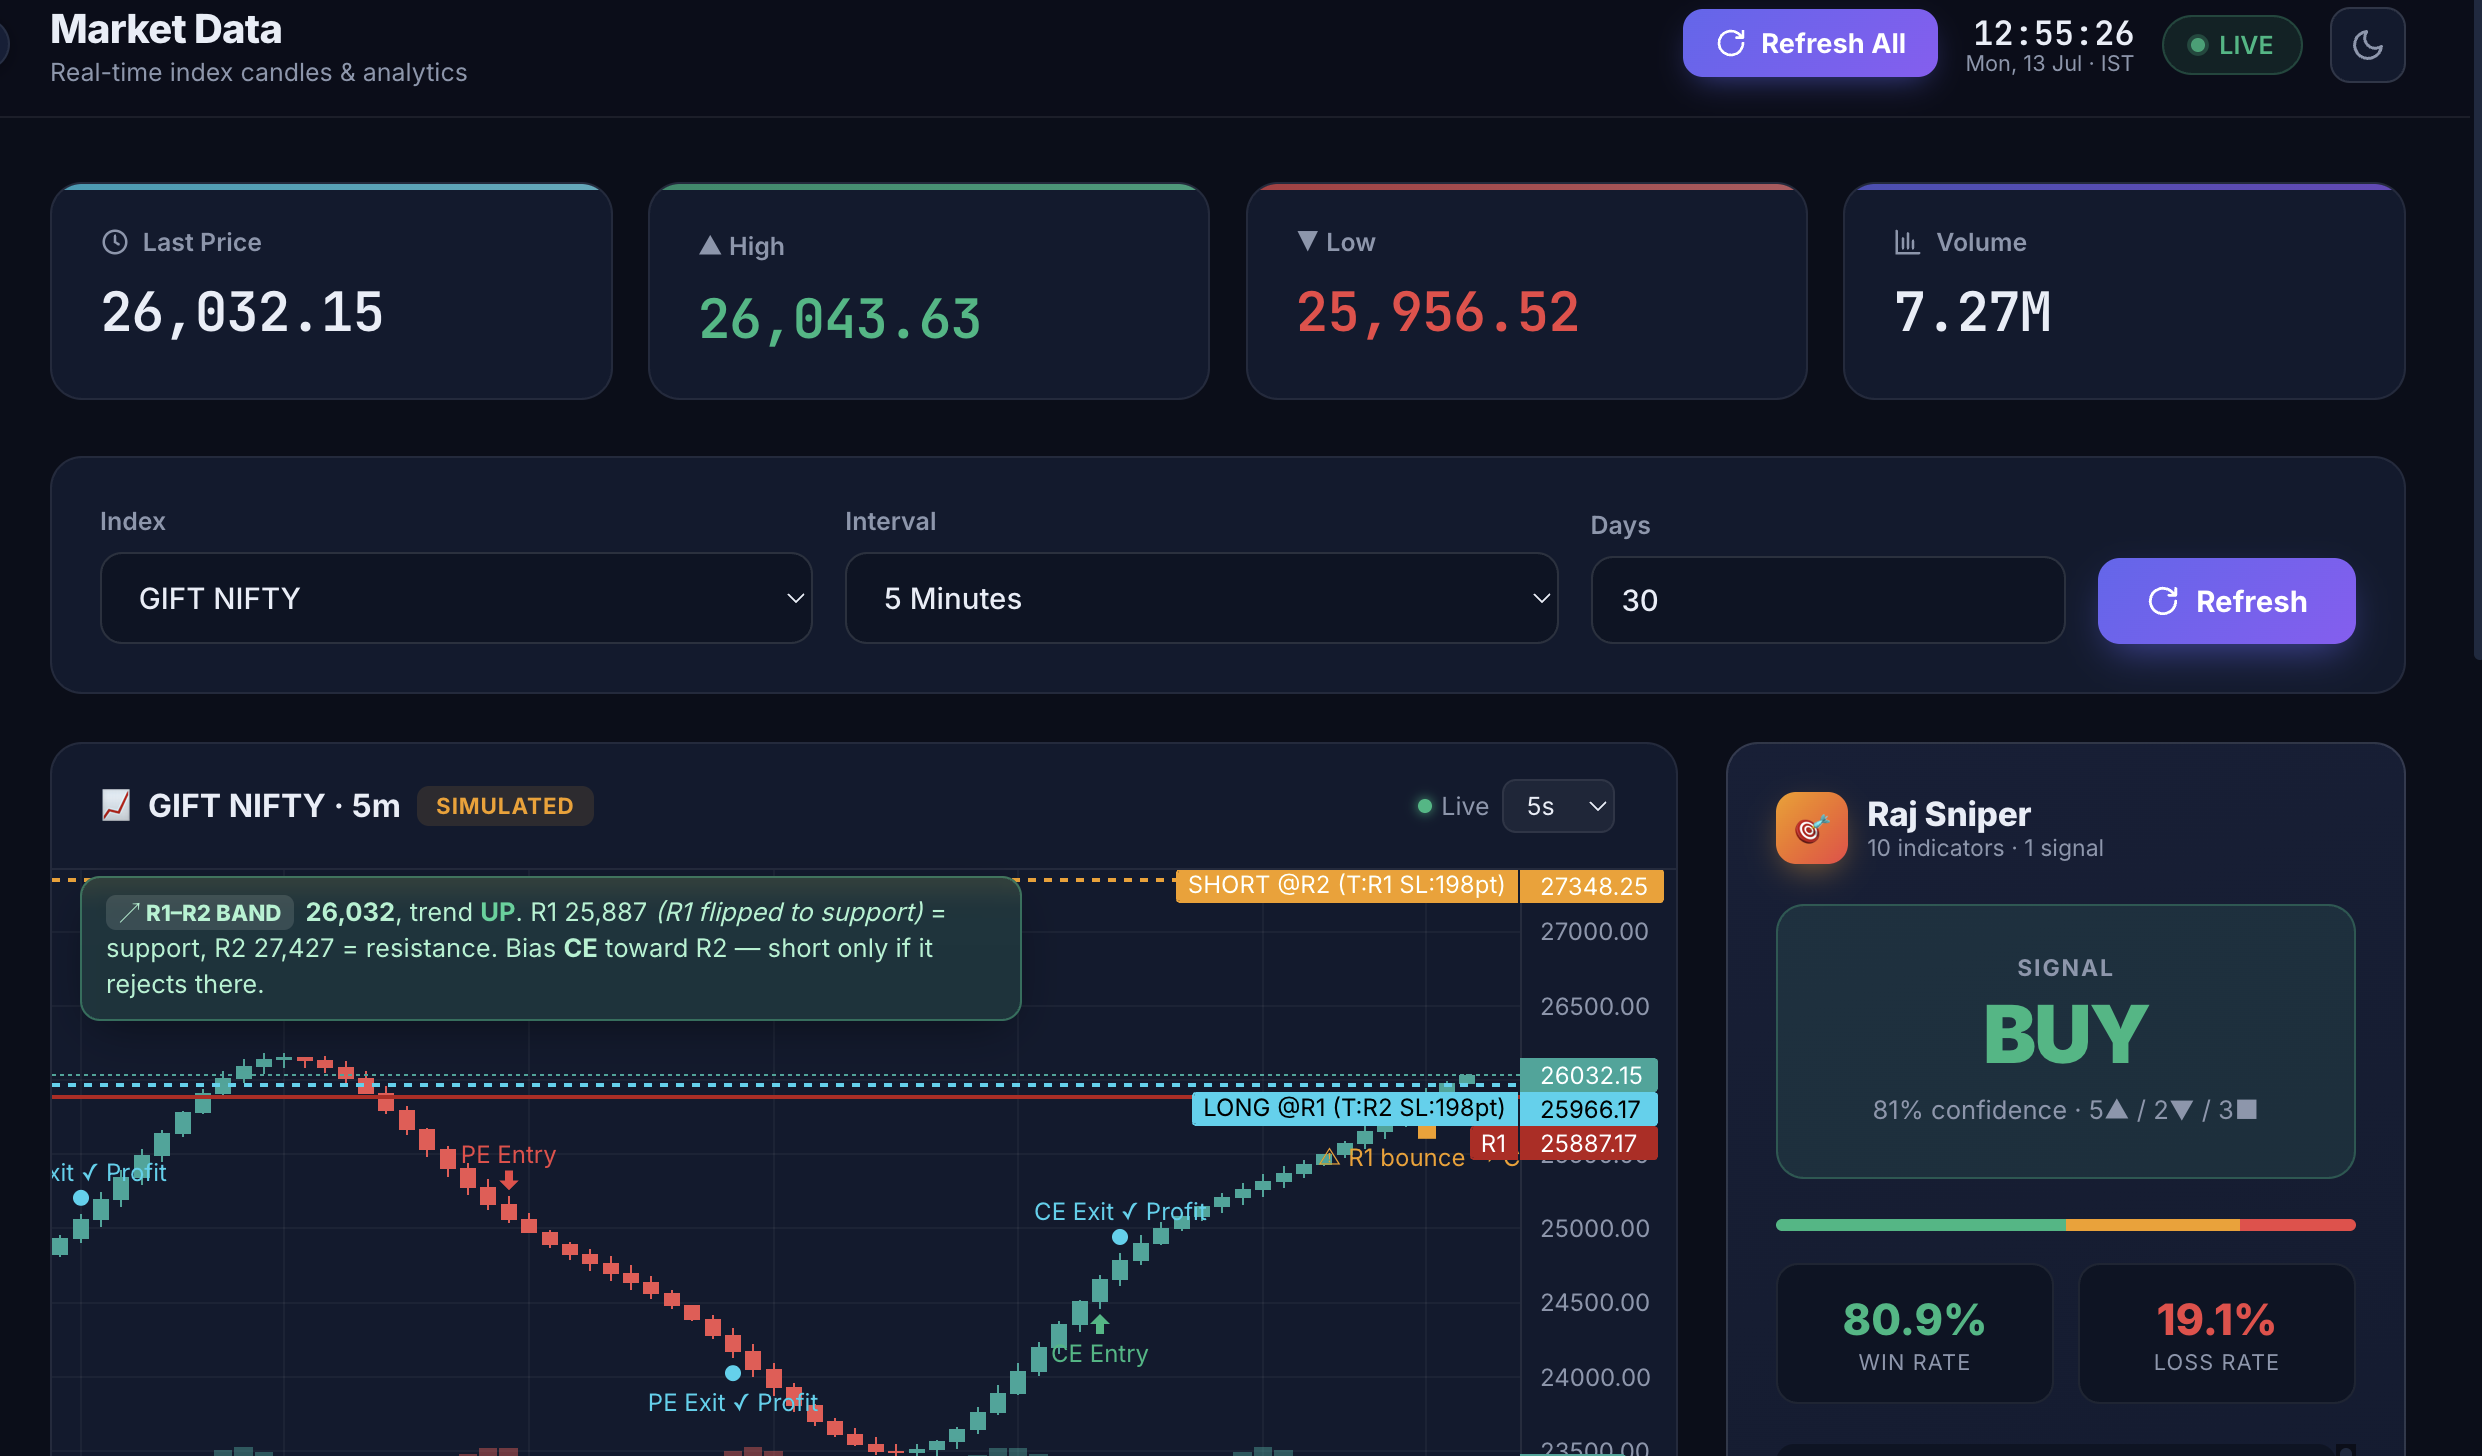This screenshot has width=2482, height=1456.
Task: Click the LIVE status badge
Action: point(2231,45)
